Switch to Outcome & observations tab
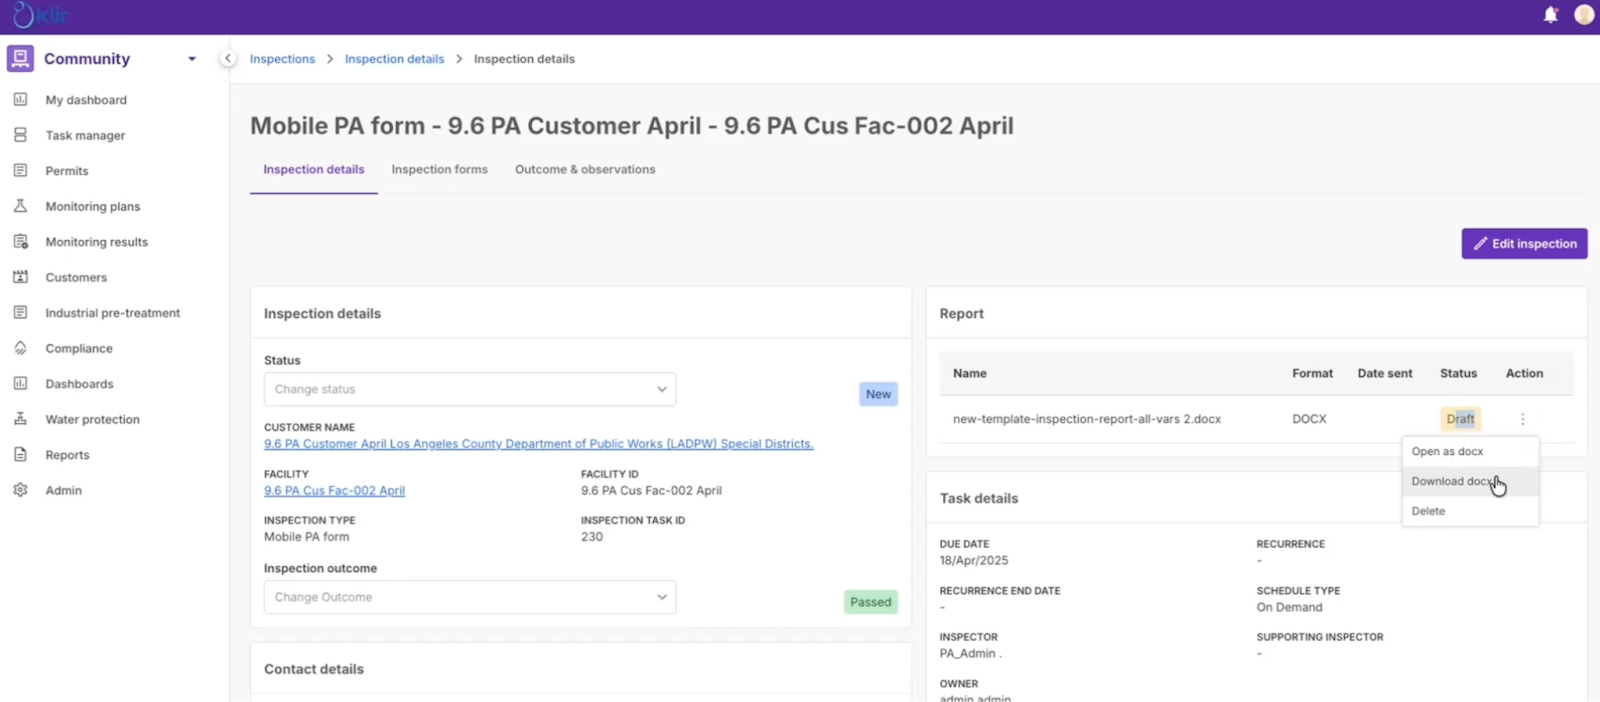 [x=585, y=170]
